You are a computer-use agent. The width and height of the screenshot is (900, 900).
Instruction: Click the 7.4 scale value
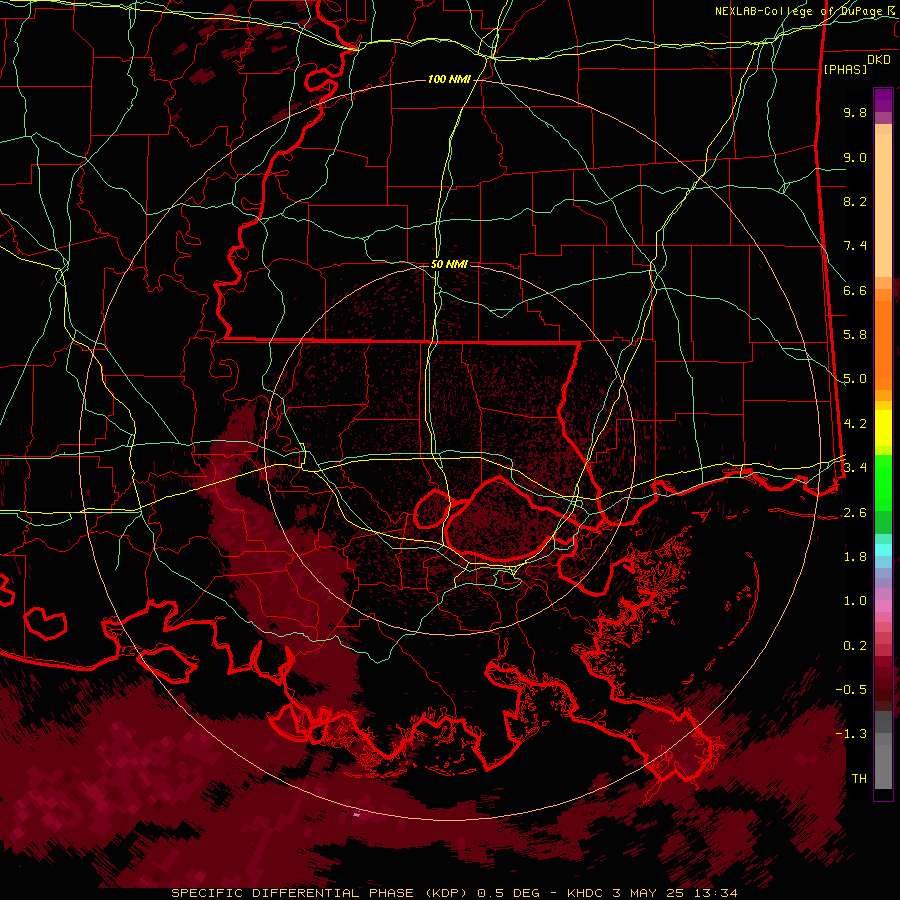click(x=855, y=246)
